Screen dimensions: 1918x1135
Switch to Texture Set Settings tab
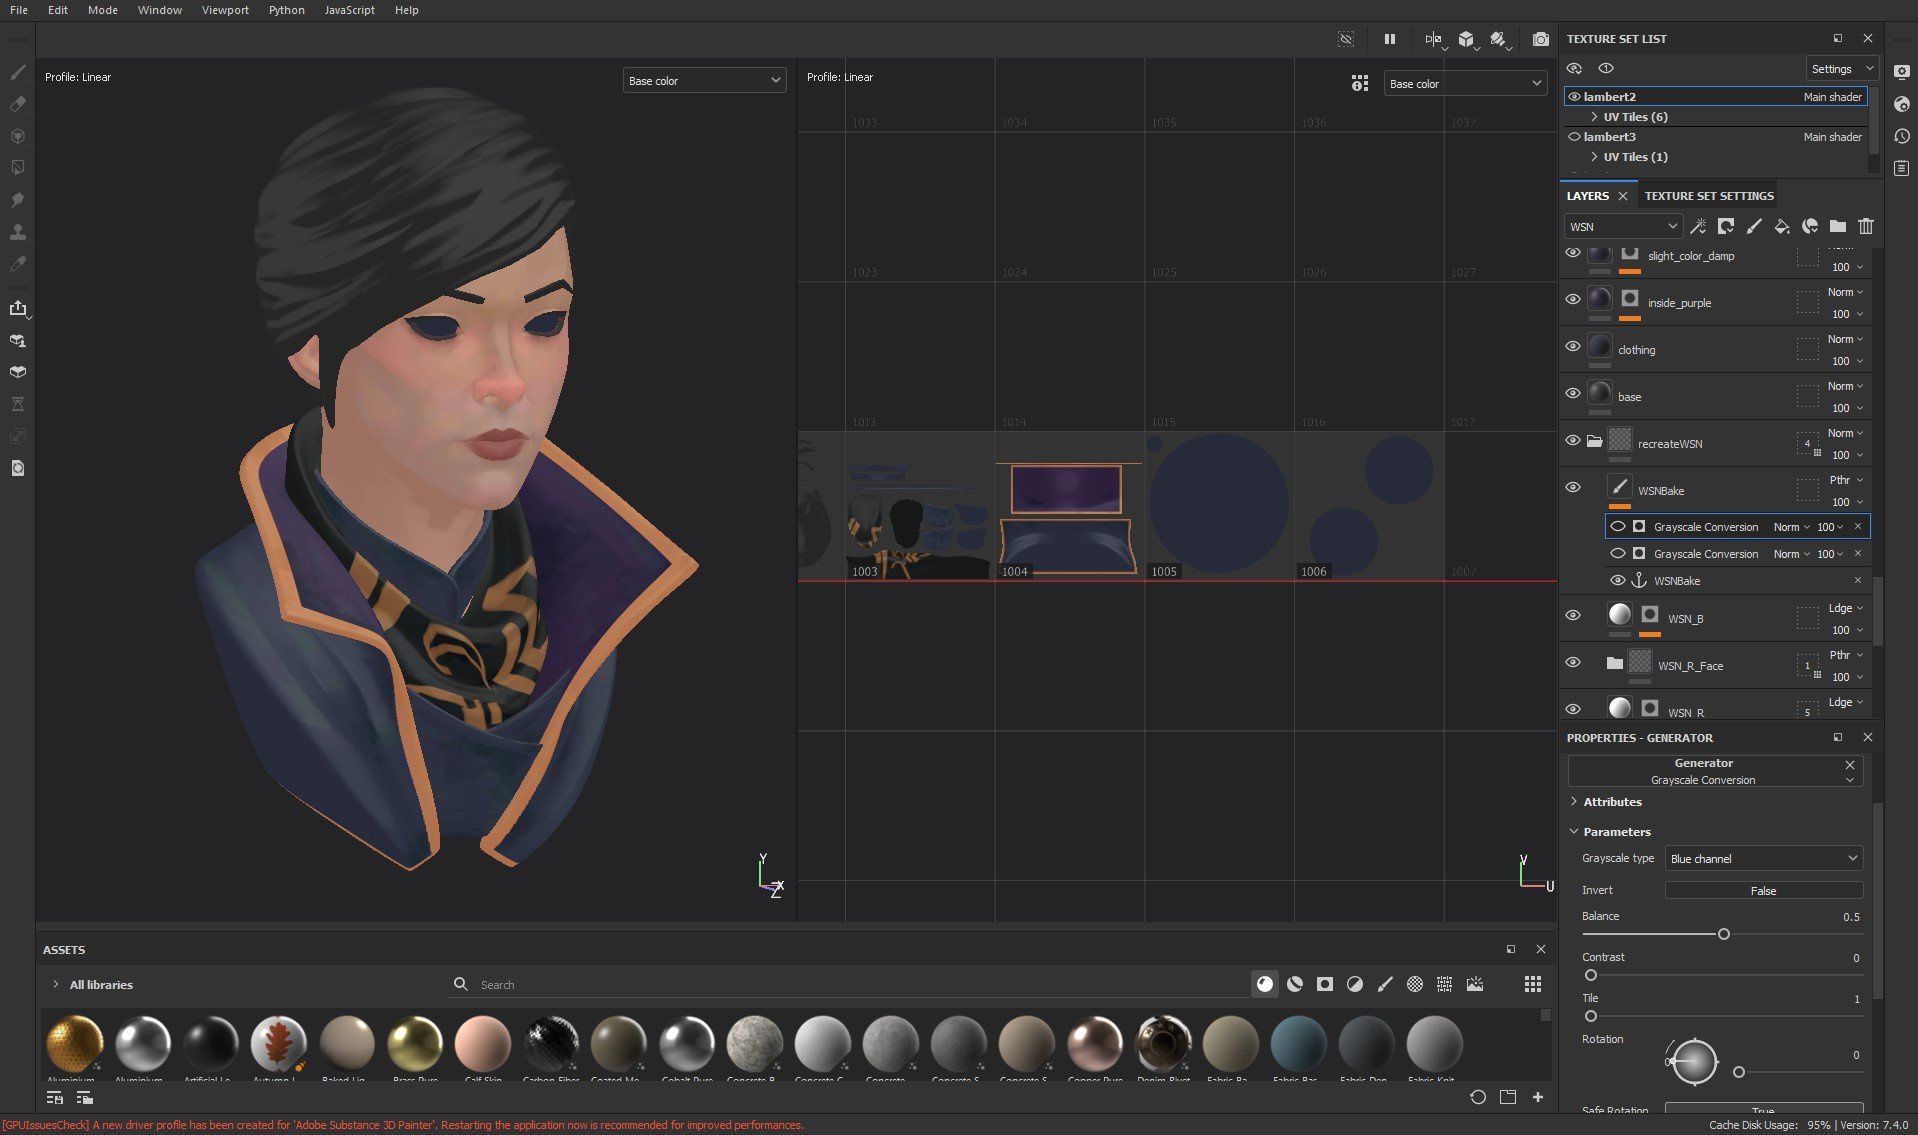pos(1709,196)
